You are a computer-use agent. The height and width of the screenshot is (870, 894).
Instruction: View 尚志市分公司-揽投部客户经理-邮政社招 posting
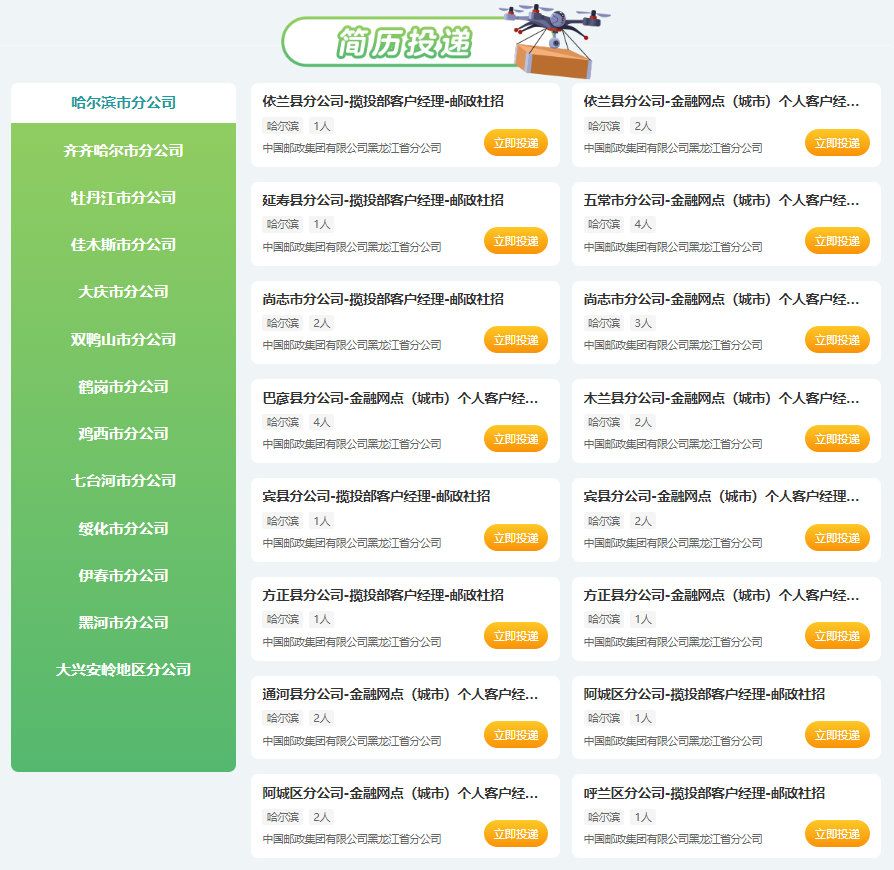click(383, 299)
